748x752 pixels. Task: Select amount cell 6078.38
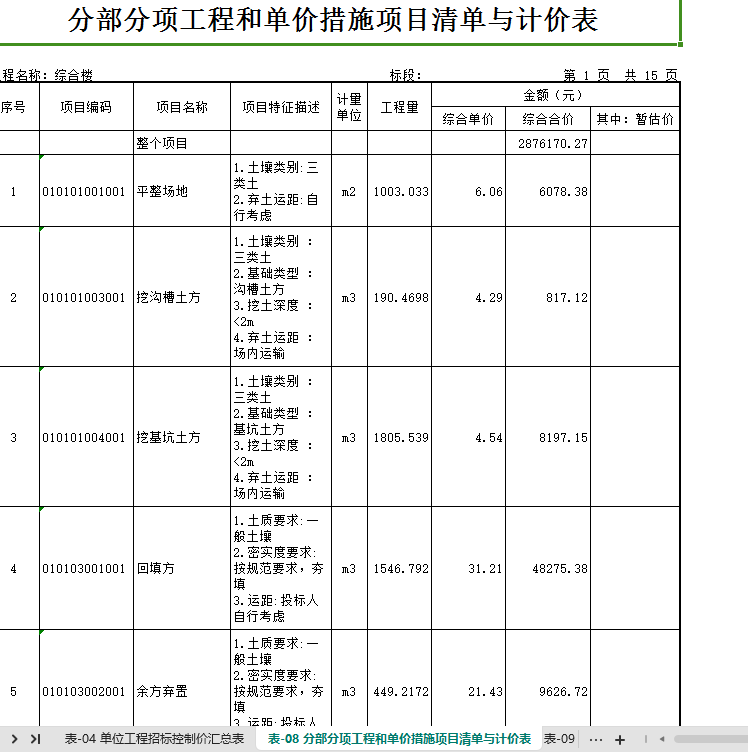click(548, 191)
